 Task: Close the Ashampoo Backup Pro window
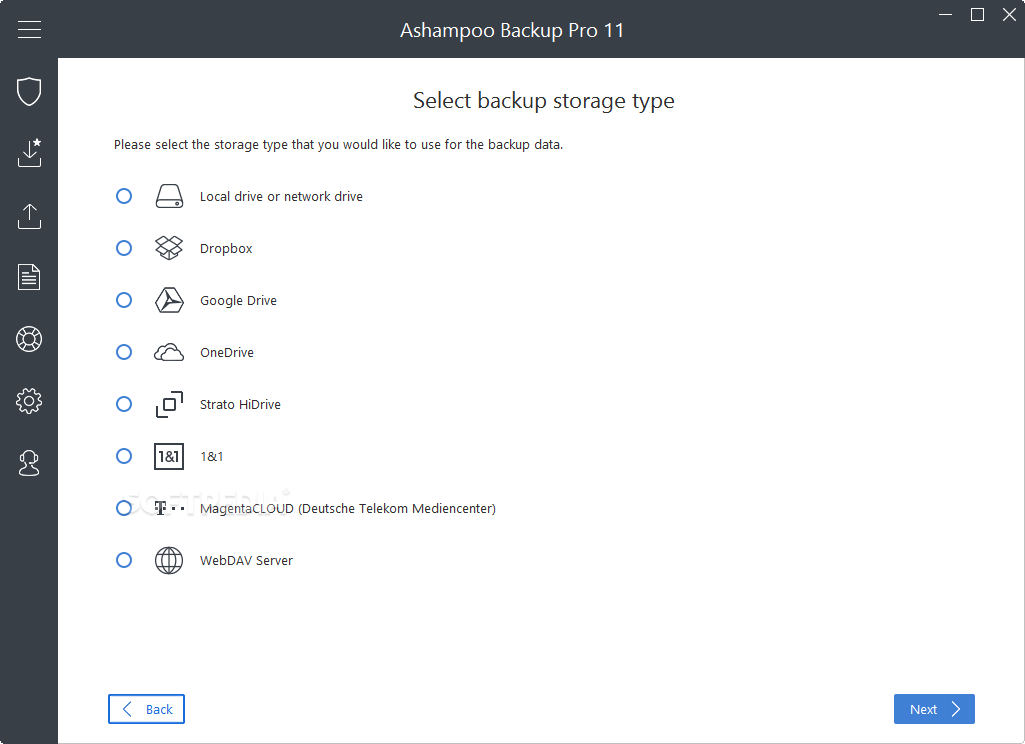(1009, 14)
